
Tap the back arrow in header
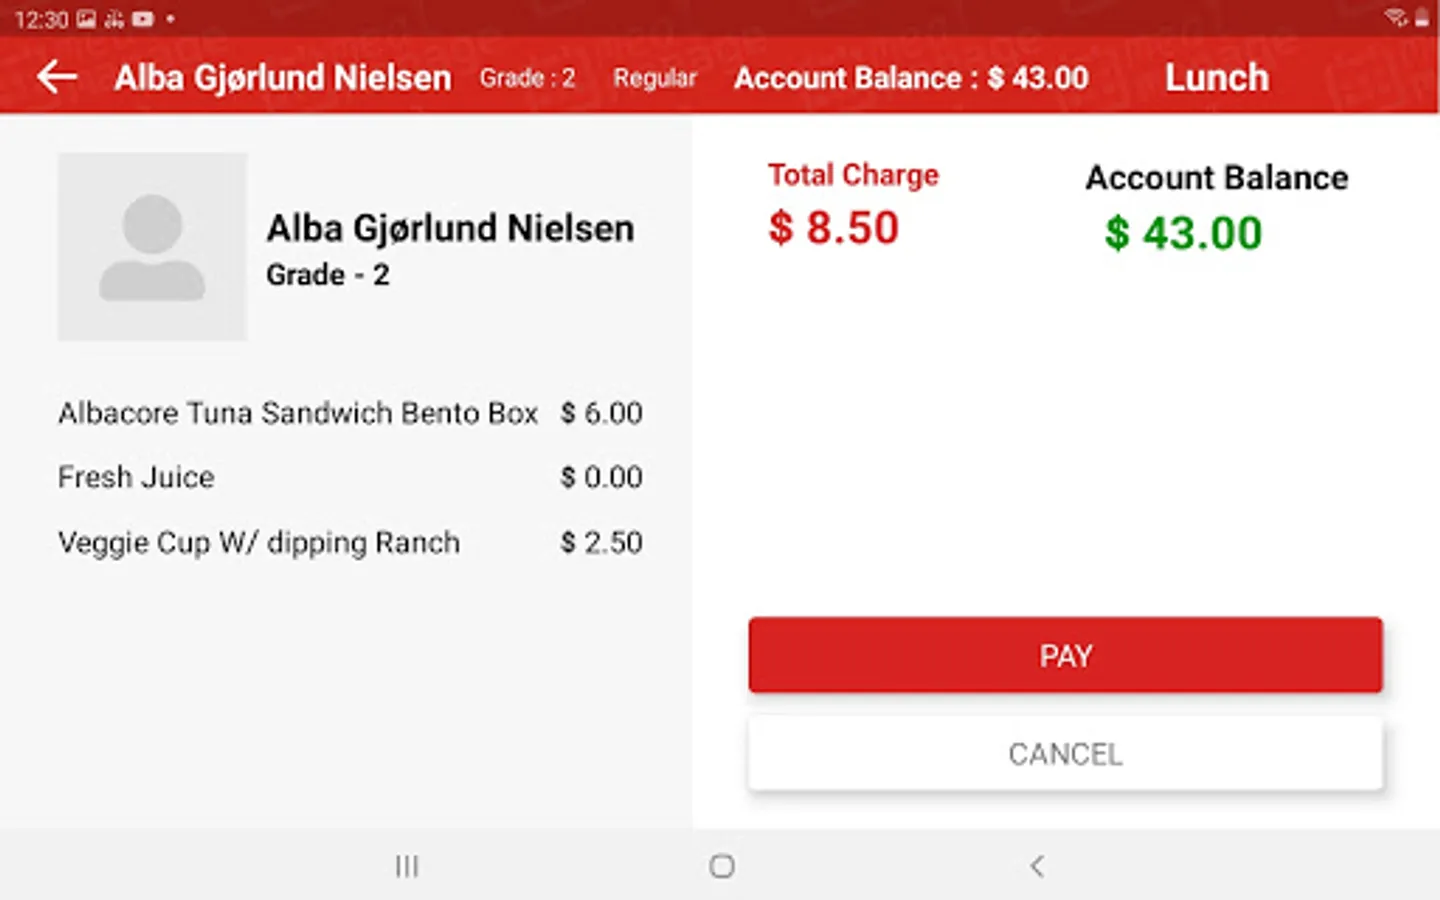click(57, 77)
